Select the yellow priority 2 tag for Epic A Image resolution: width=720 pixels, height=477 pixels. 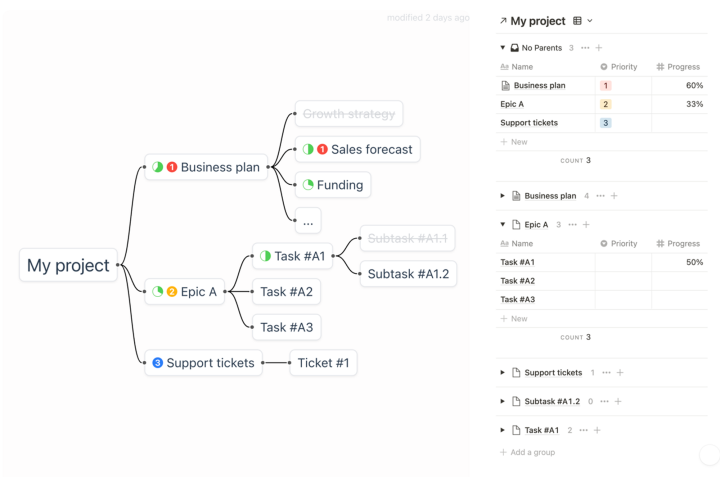606,104
